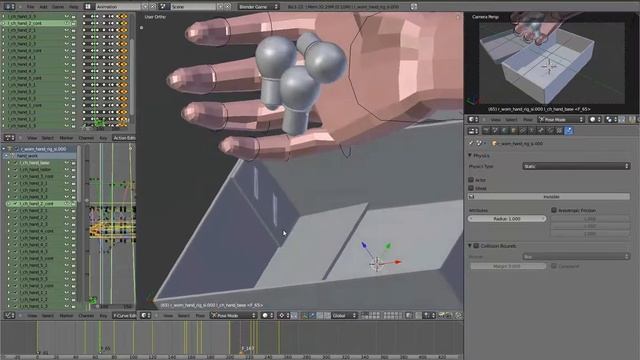Add new scene with plus button
Screen dimensions: 640x360
[220, 7]
